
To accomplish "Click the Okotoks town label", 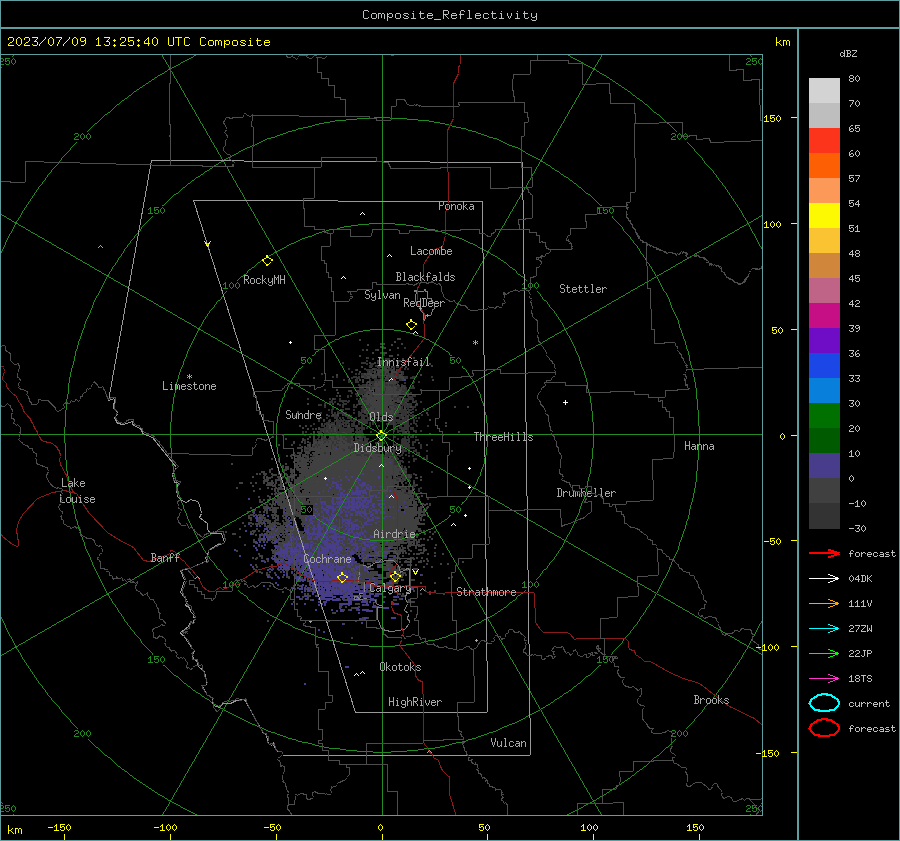I will pos(400,667).
